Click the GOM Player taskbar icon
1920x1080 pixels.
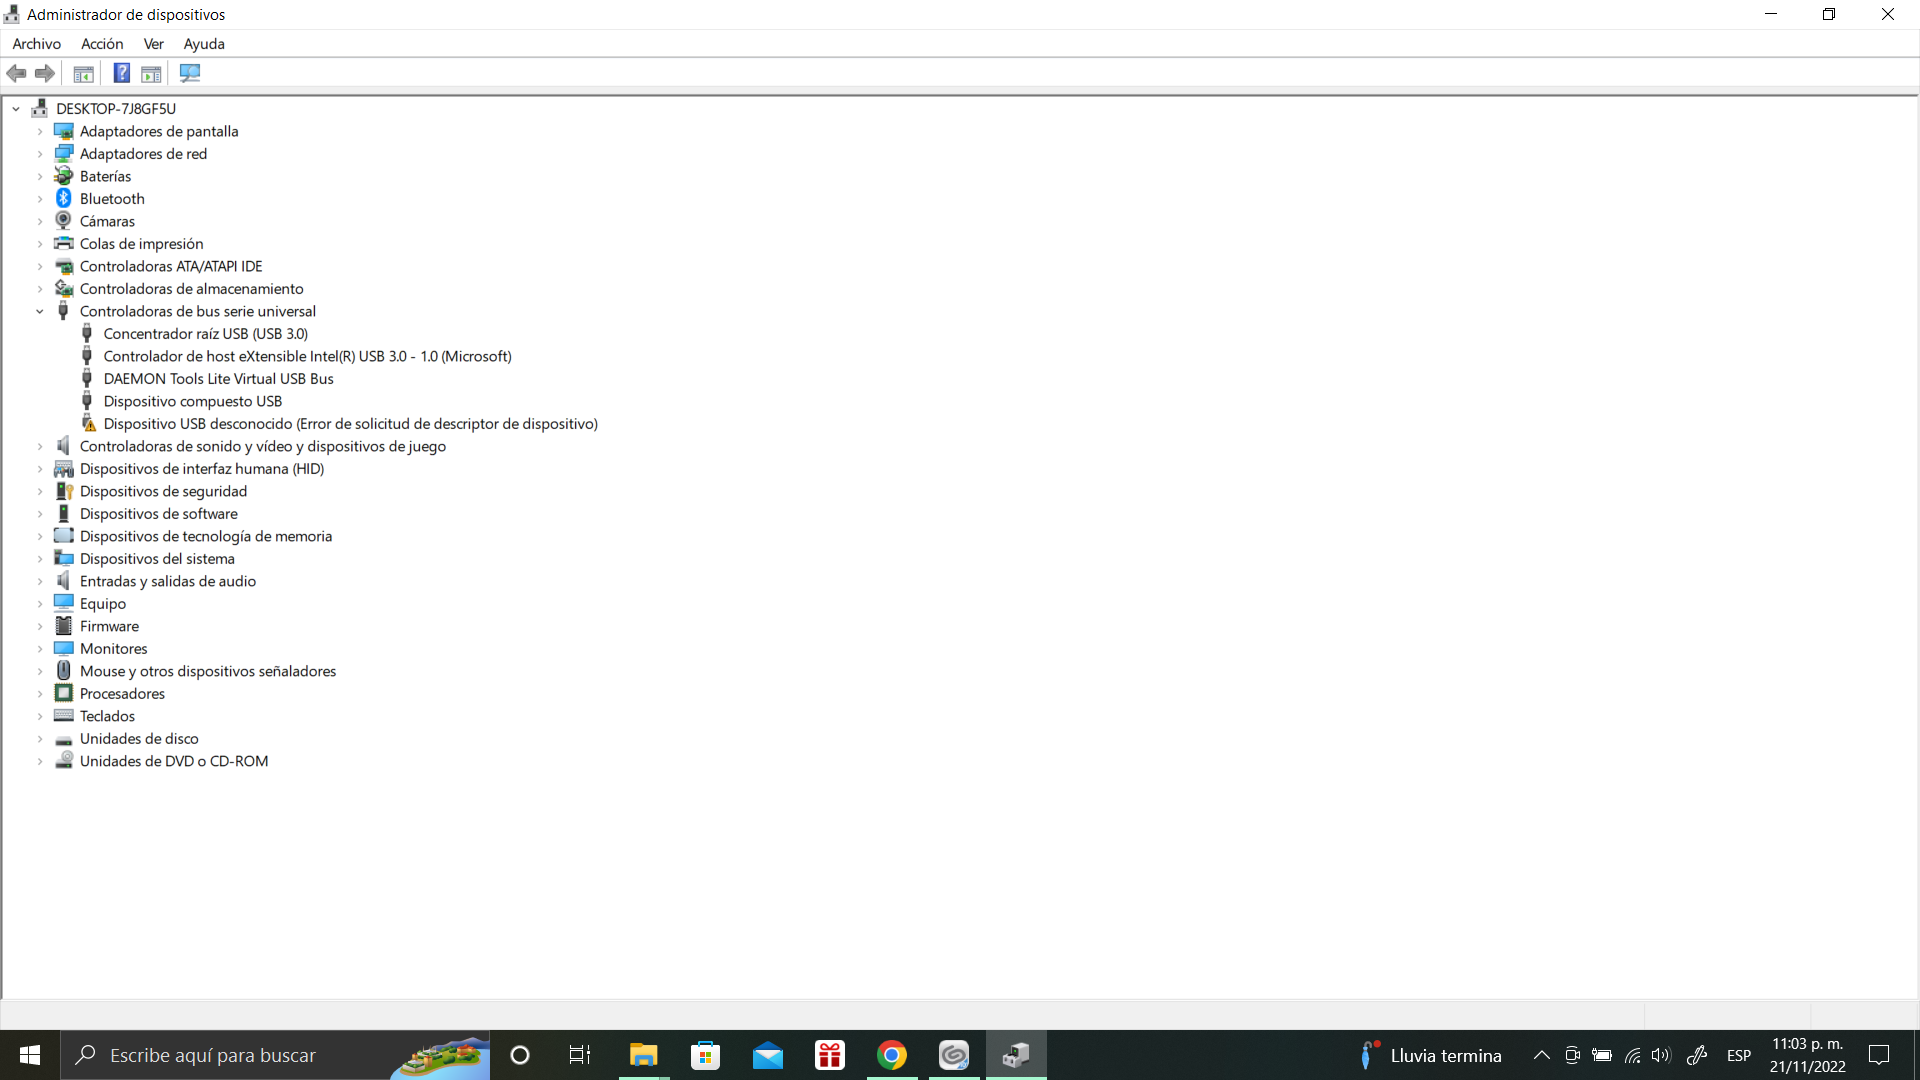tap(953, 1055)
